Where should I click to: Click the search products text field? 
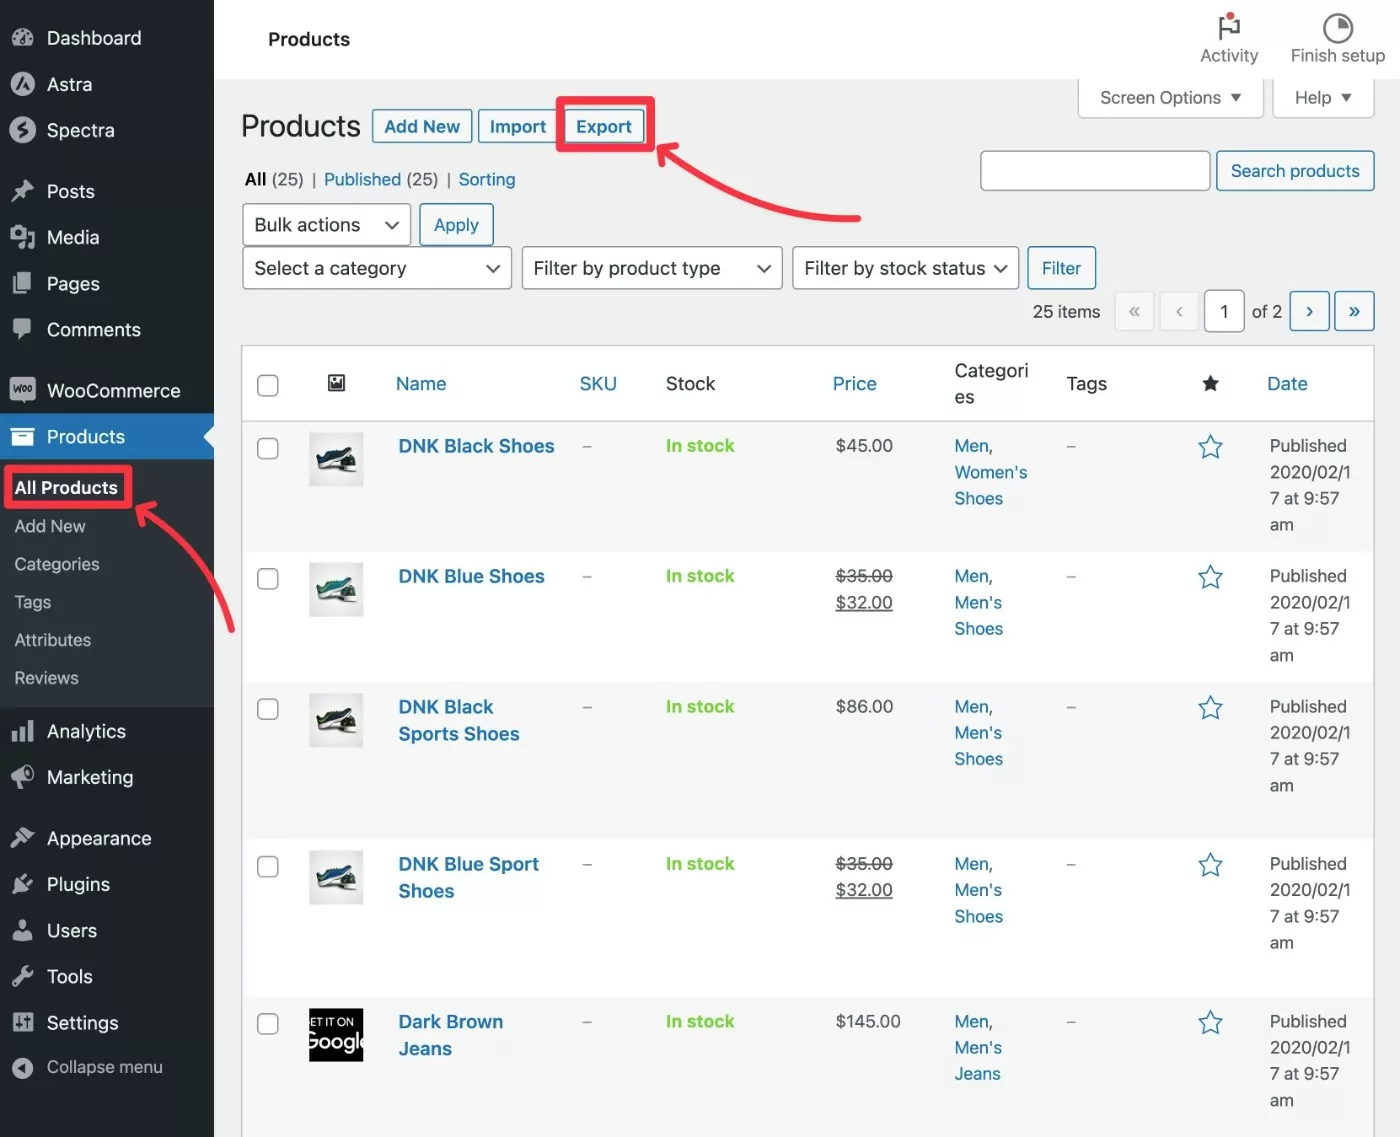pos(1095,171)
